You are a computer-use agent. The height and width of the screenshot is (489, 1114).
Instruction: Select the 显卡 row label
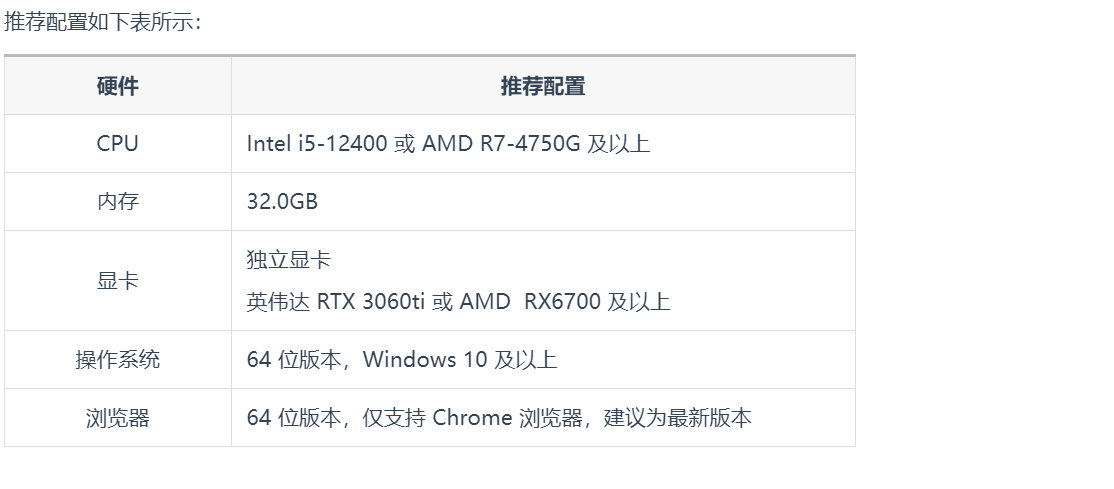[117, 281]
